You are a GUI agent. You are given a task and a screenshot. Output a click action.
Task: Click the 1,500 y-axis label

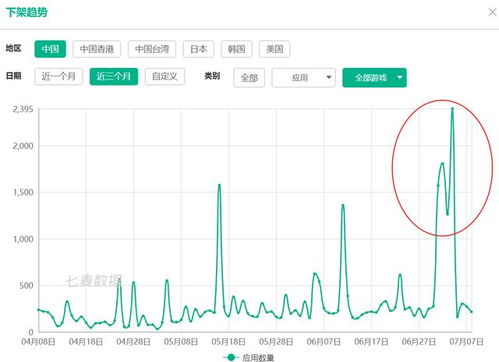pos(23,192)
